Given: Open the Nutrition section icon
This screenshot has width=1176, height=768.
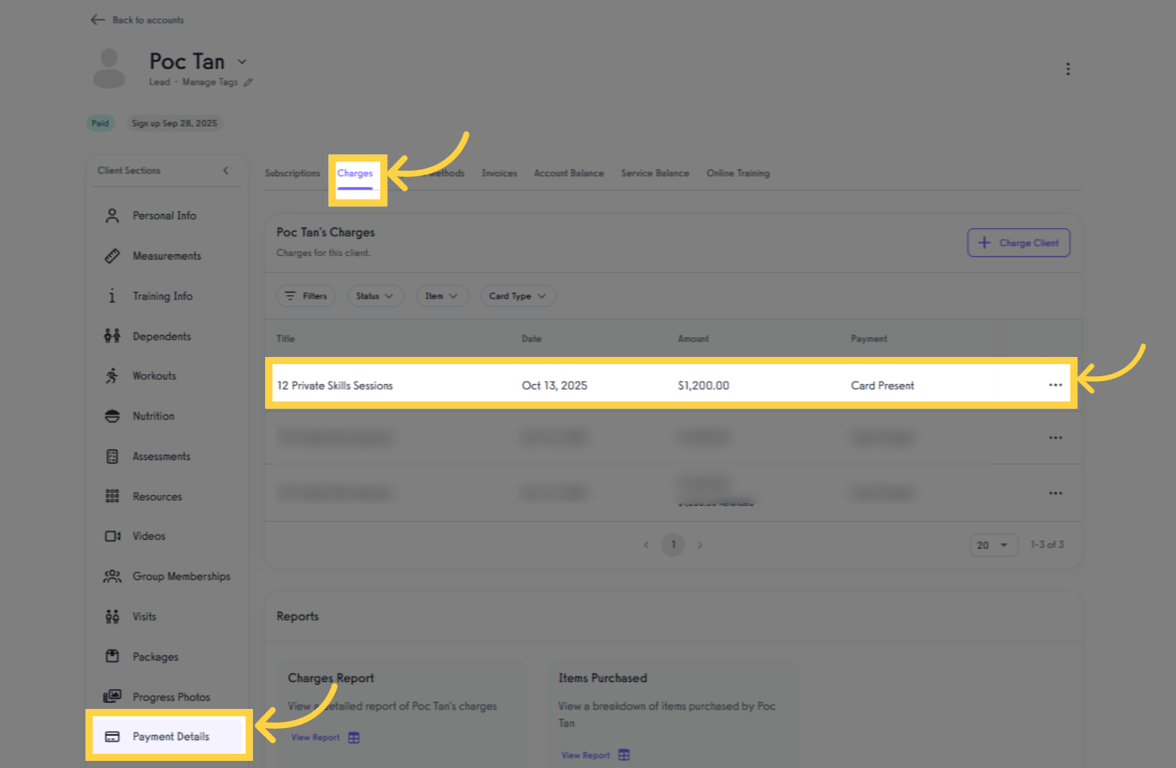Looking at the screenshot, I should coord(113,415).
